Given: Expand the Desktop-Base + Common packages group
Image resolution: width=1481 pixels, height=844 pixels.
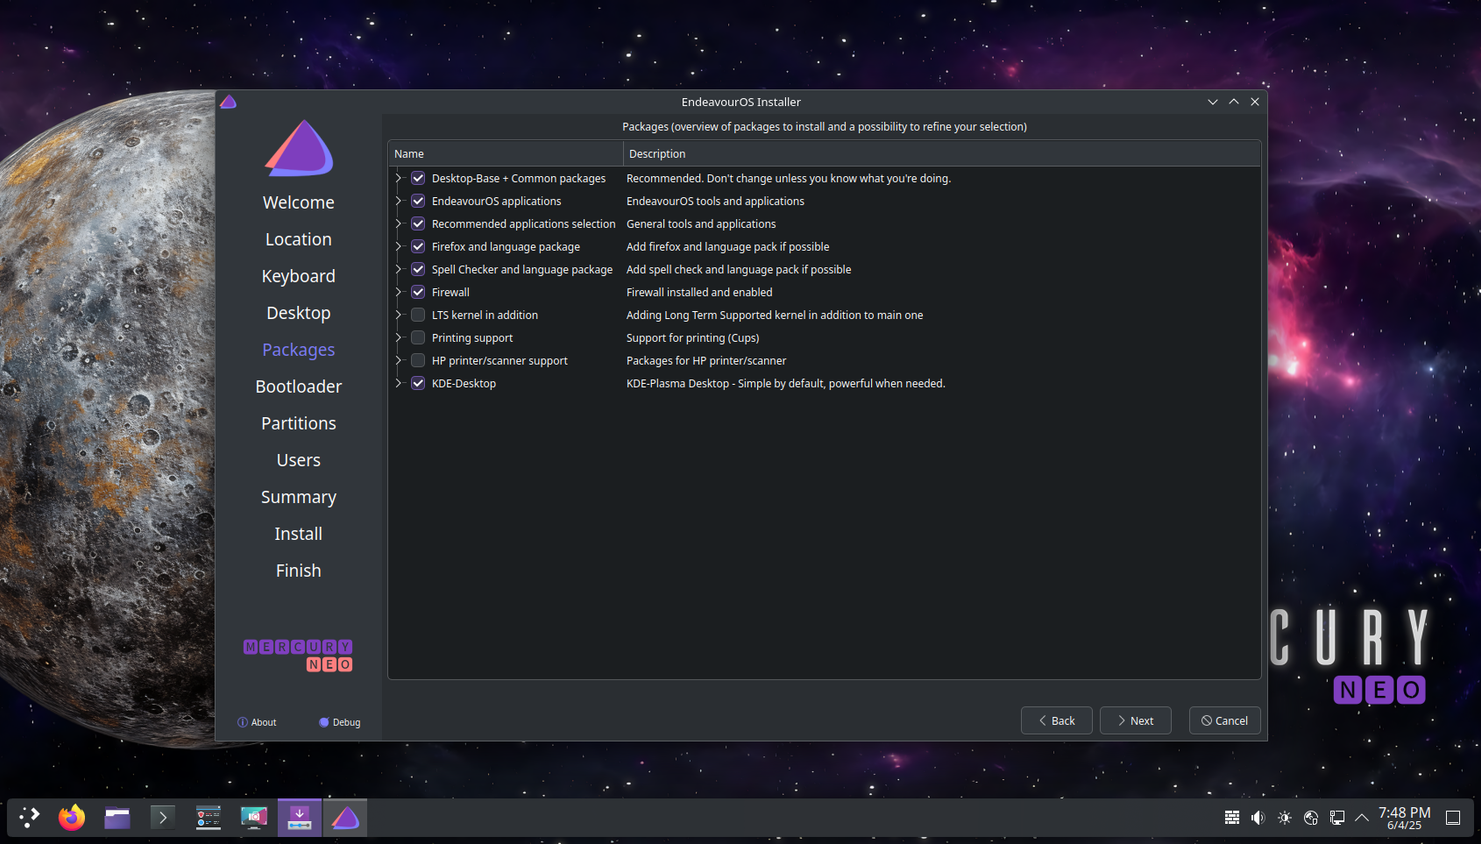Looking at the screenshot, I should (399, 178).
